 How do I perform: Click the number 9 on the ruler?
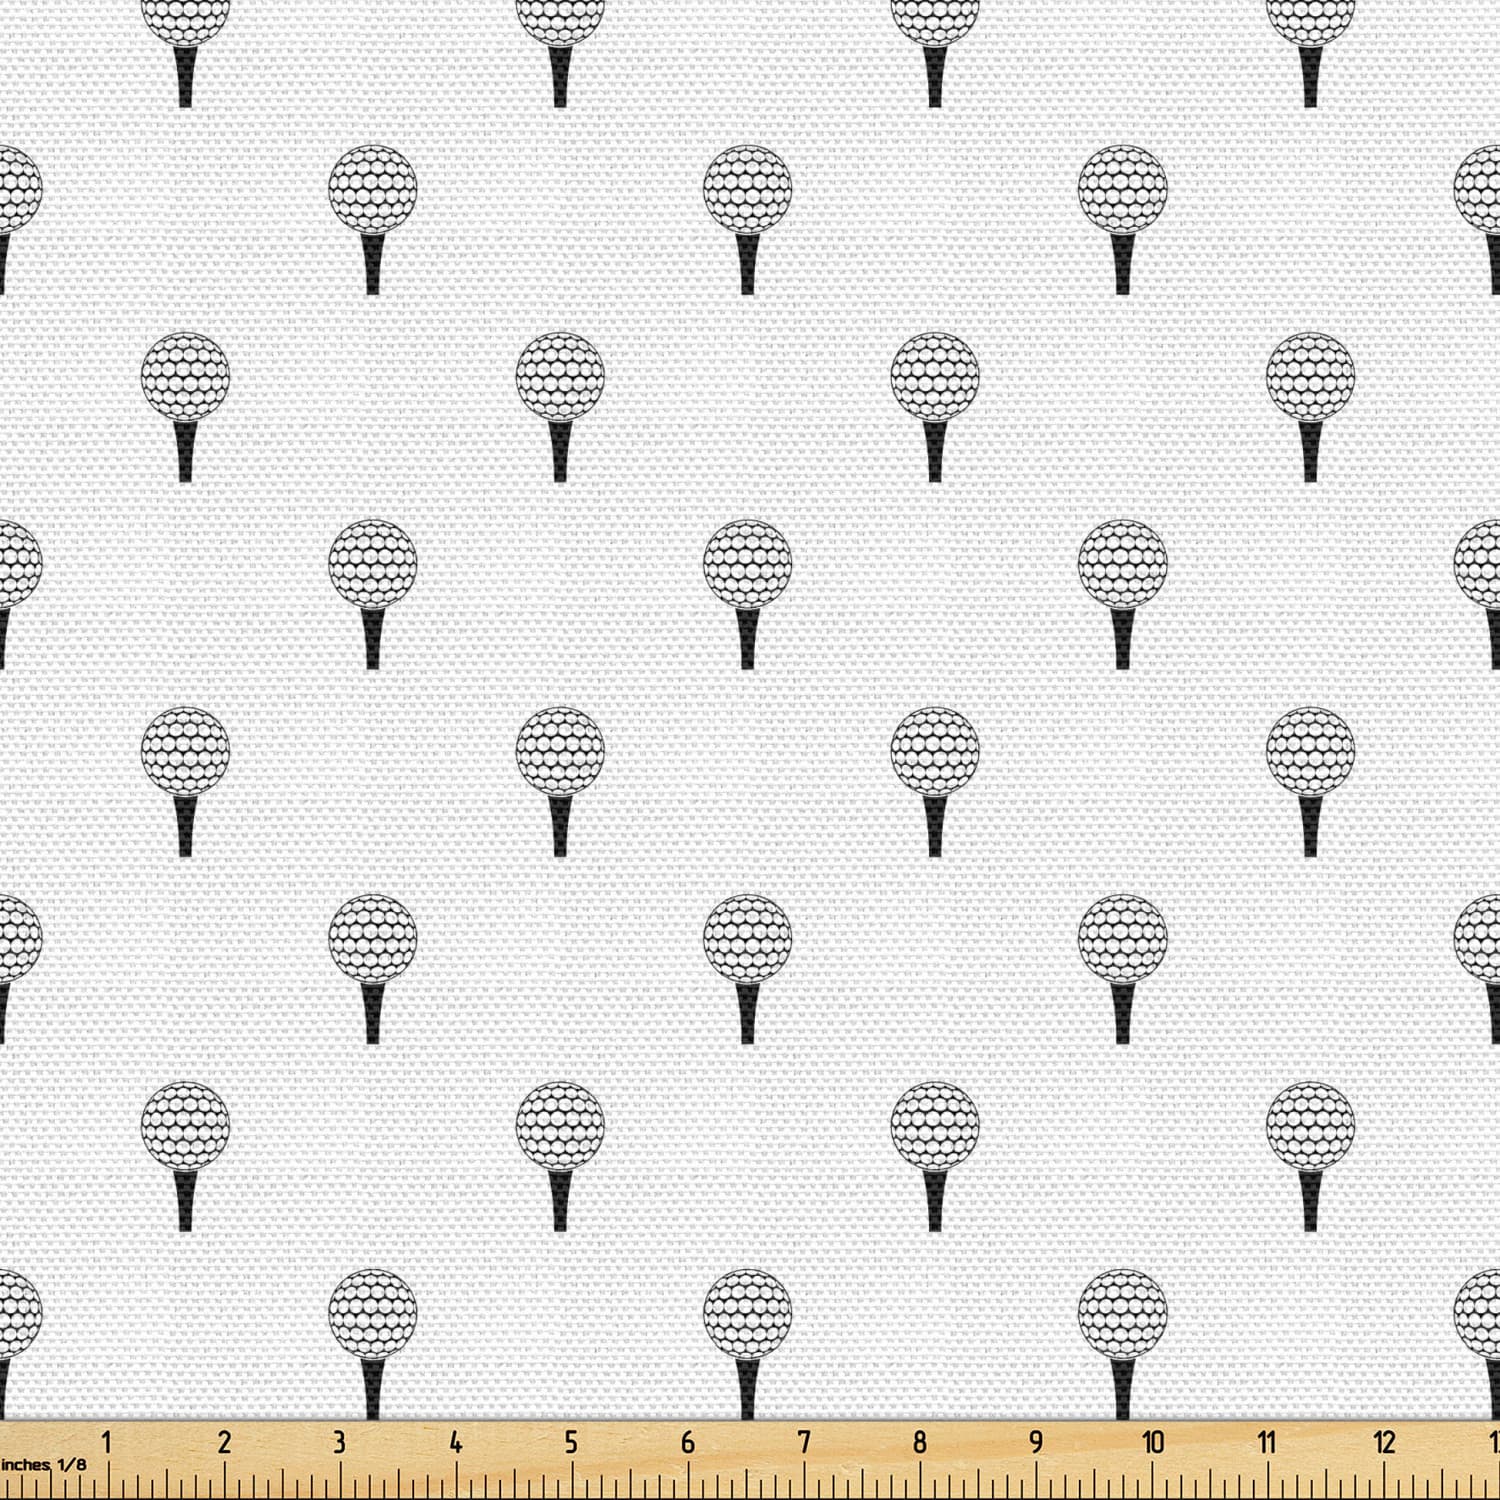coord(1036,1442)
